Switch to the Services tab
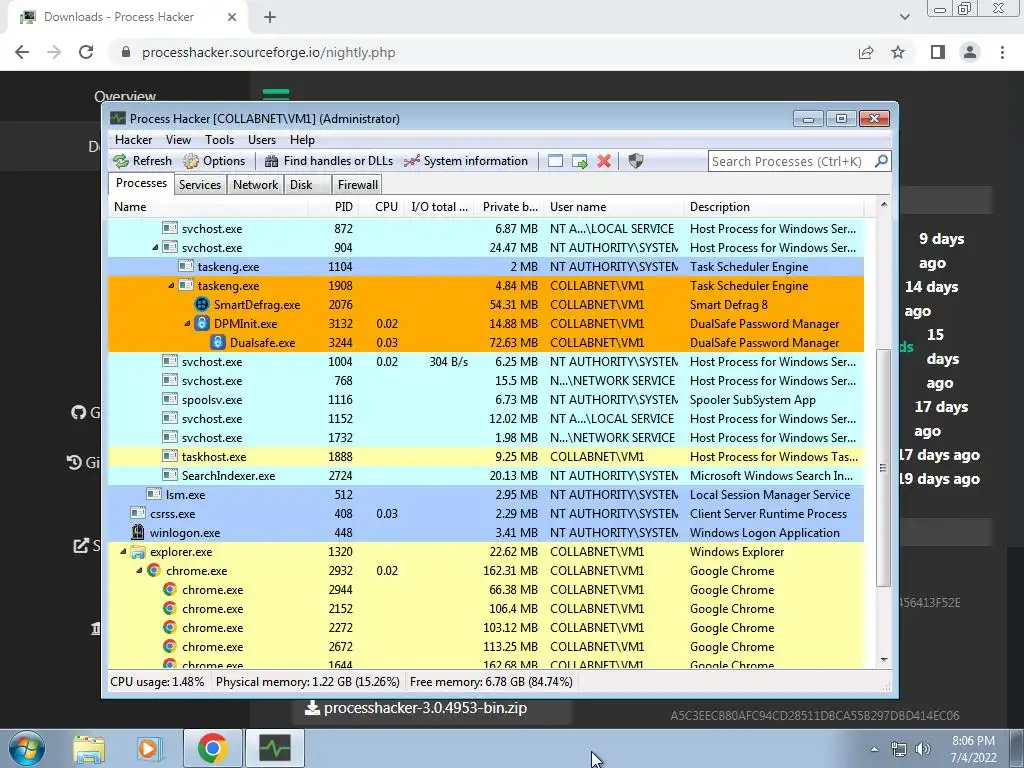 pyautogui.click(x=200, y=185)
